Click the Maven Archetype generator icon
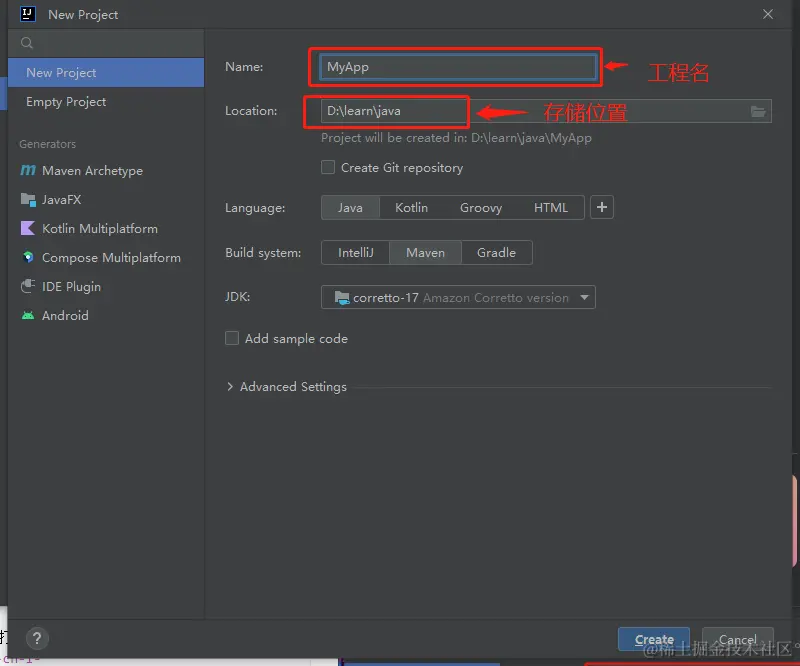The height and width of the screenshot is (666, 800). point(28,170)
